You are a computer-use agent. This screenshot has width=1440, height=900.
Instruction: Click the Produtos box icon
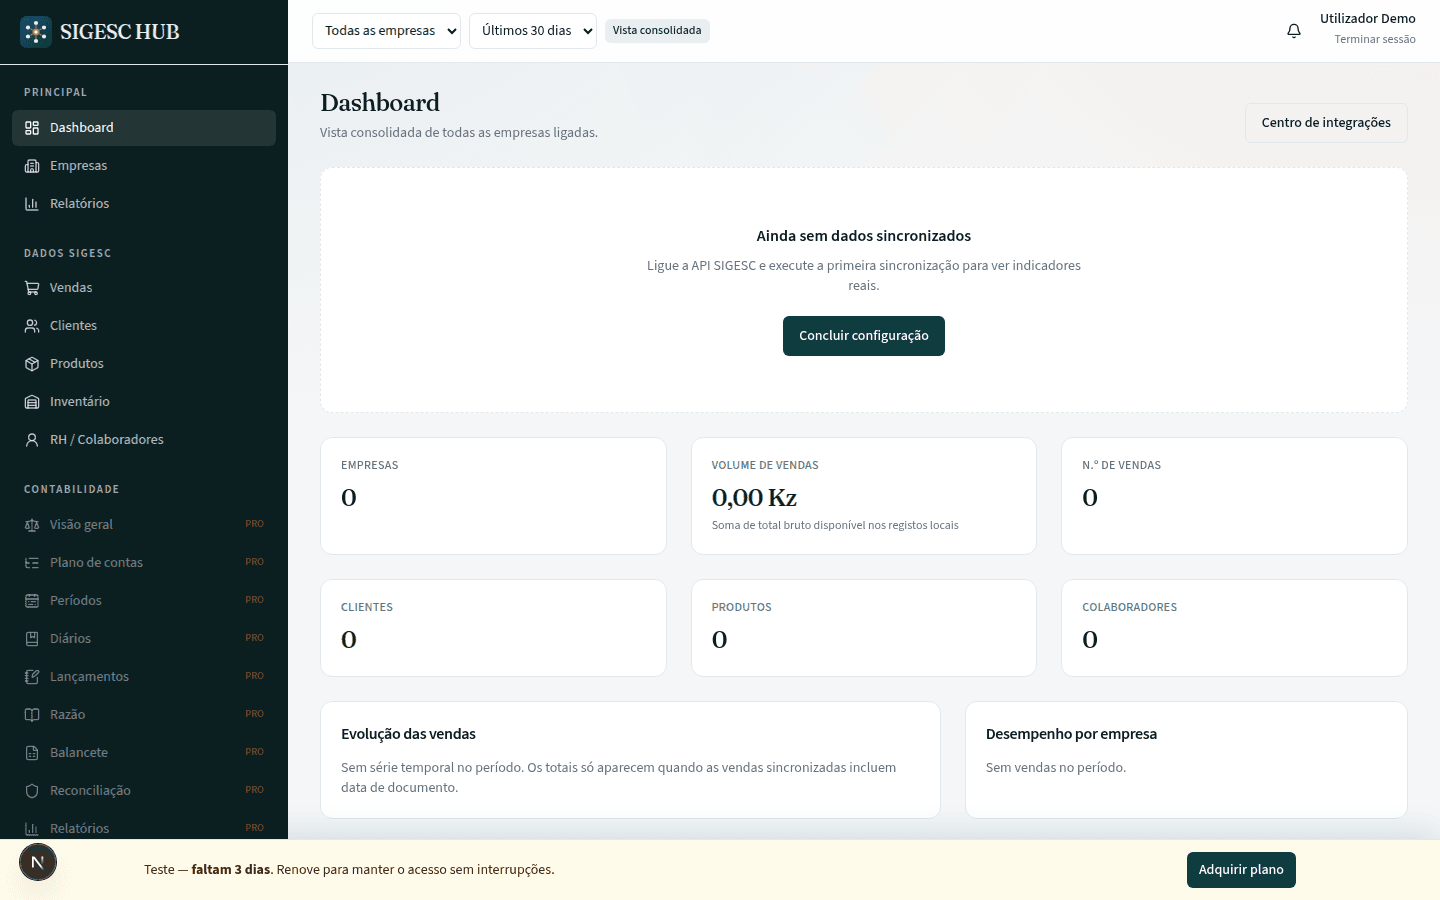click(32, 364)
